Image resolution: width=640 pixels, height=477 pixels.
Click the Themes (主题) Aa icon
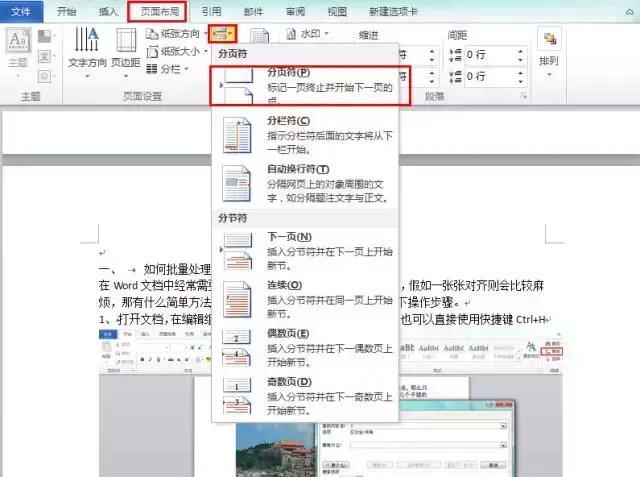[x=18, y=40]
